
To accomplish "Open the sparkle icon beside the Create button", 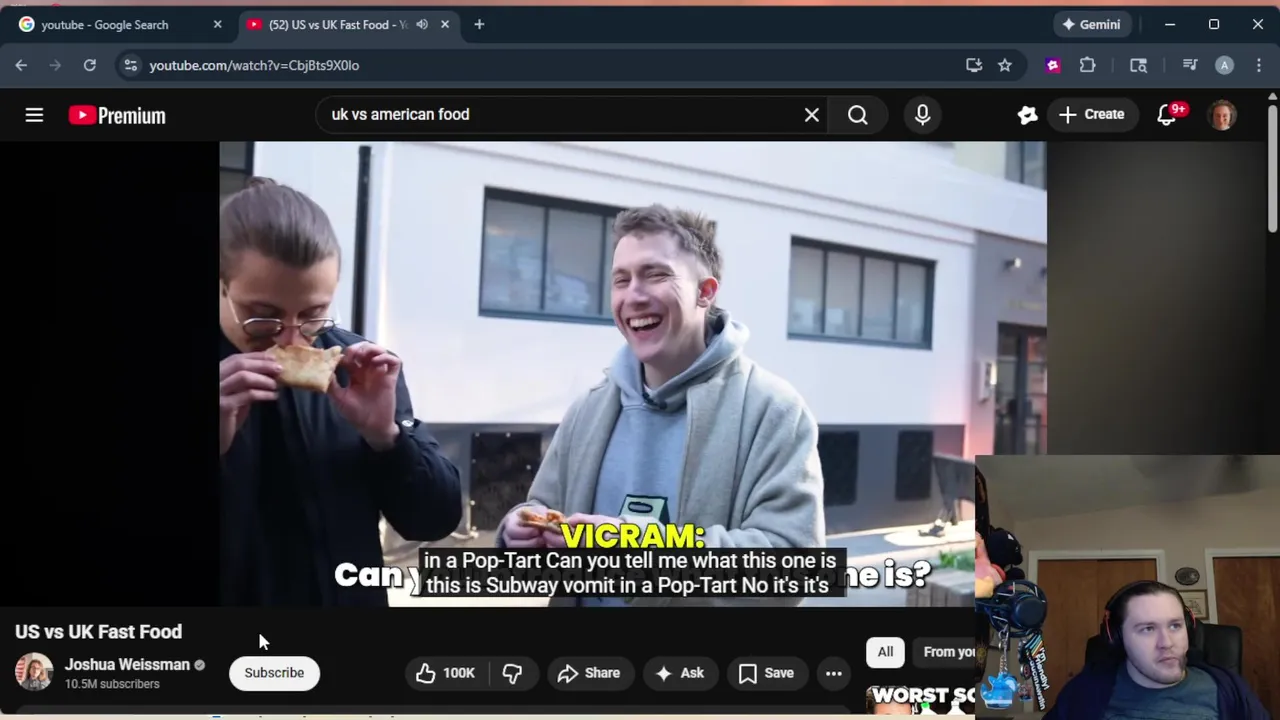I will pos(1027,115).
